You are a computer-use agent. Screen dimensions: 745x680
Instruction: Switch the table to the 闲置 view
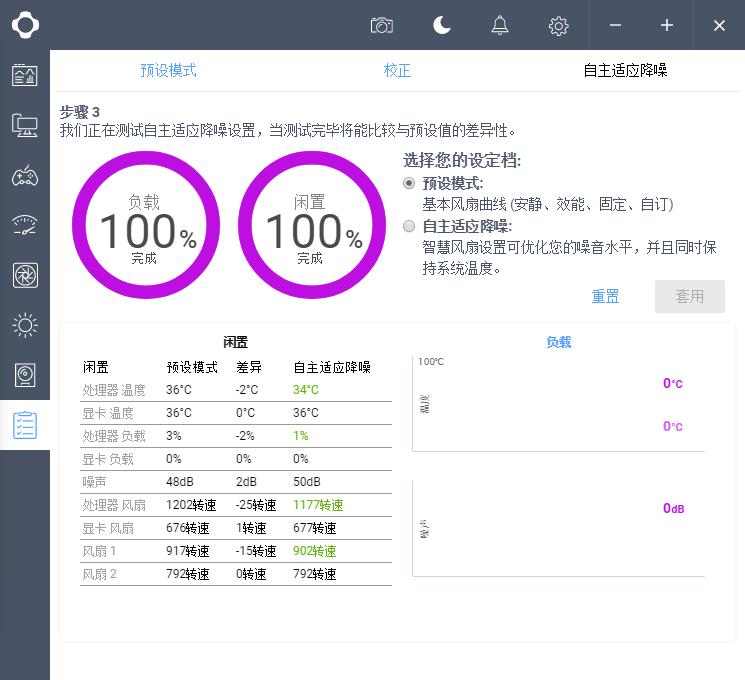[235, 342]
